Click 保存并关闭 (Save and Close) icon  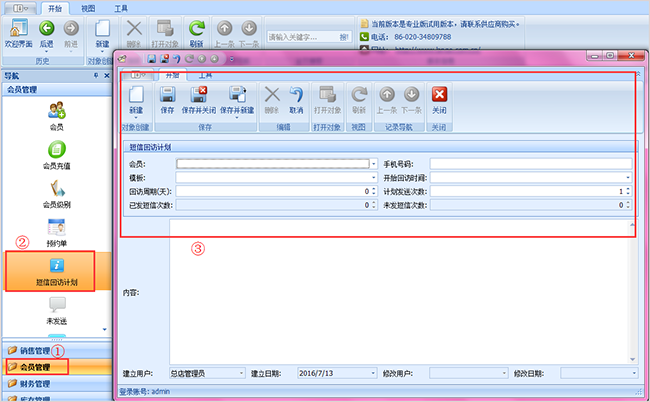pyautogui.click(x=201, y=97)
